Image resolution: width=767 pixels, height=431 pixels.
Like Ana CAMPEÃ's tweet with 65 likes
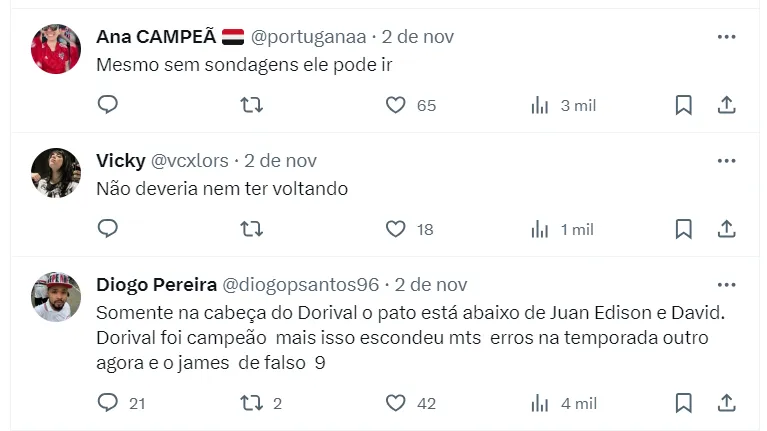396,105
